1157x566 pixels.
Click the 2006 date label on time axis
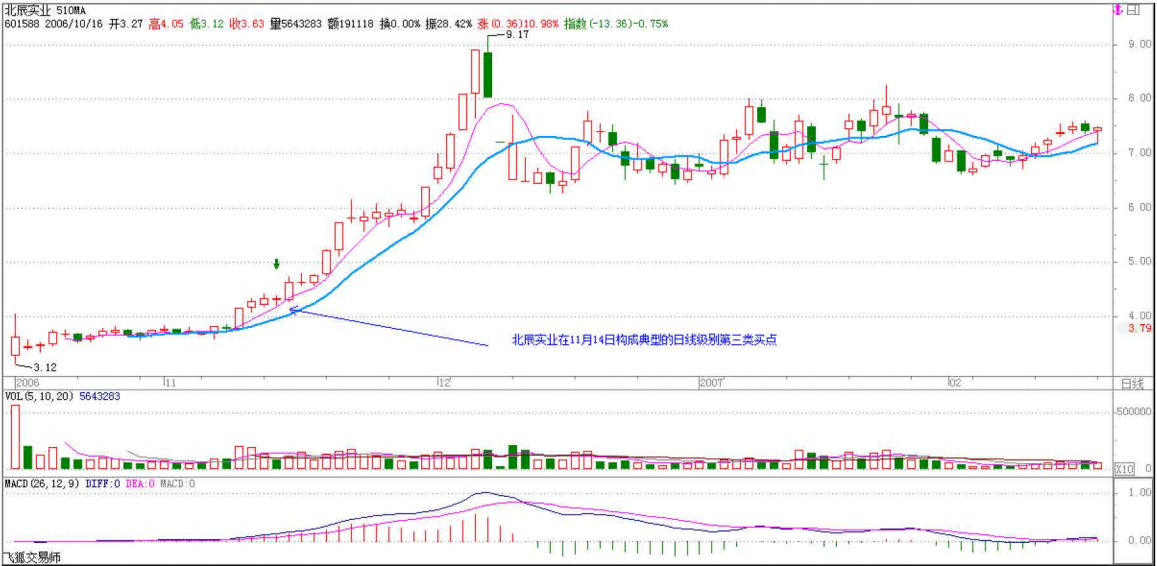[27, 382]
